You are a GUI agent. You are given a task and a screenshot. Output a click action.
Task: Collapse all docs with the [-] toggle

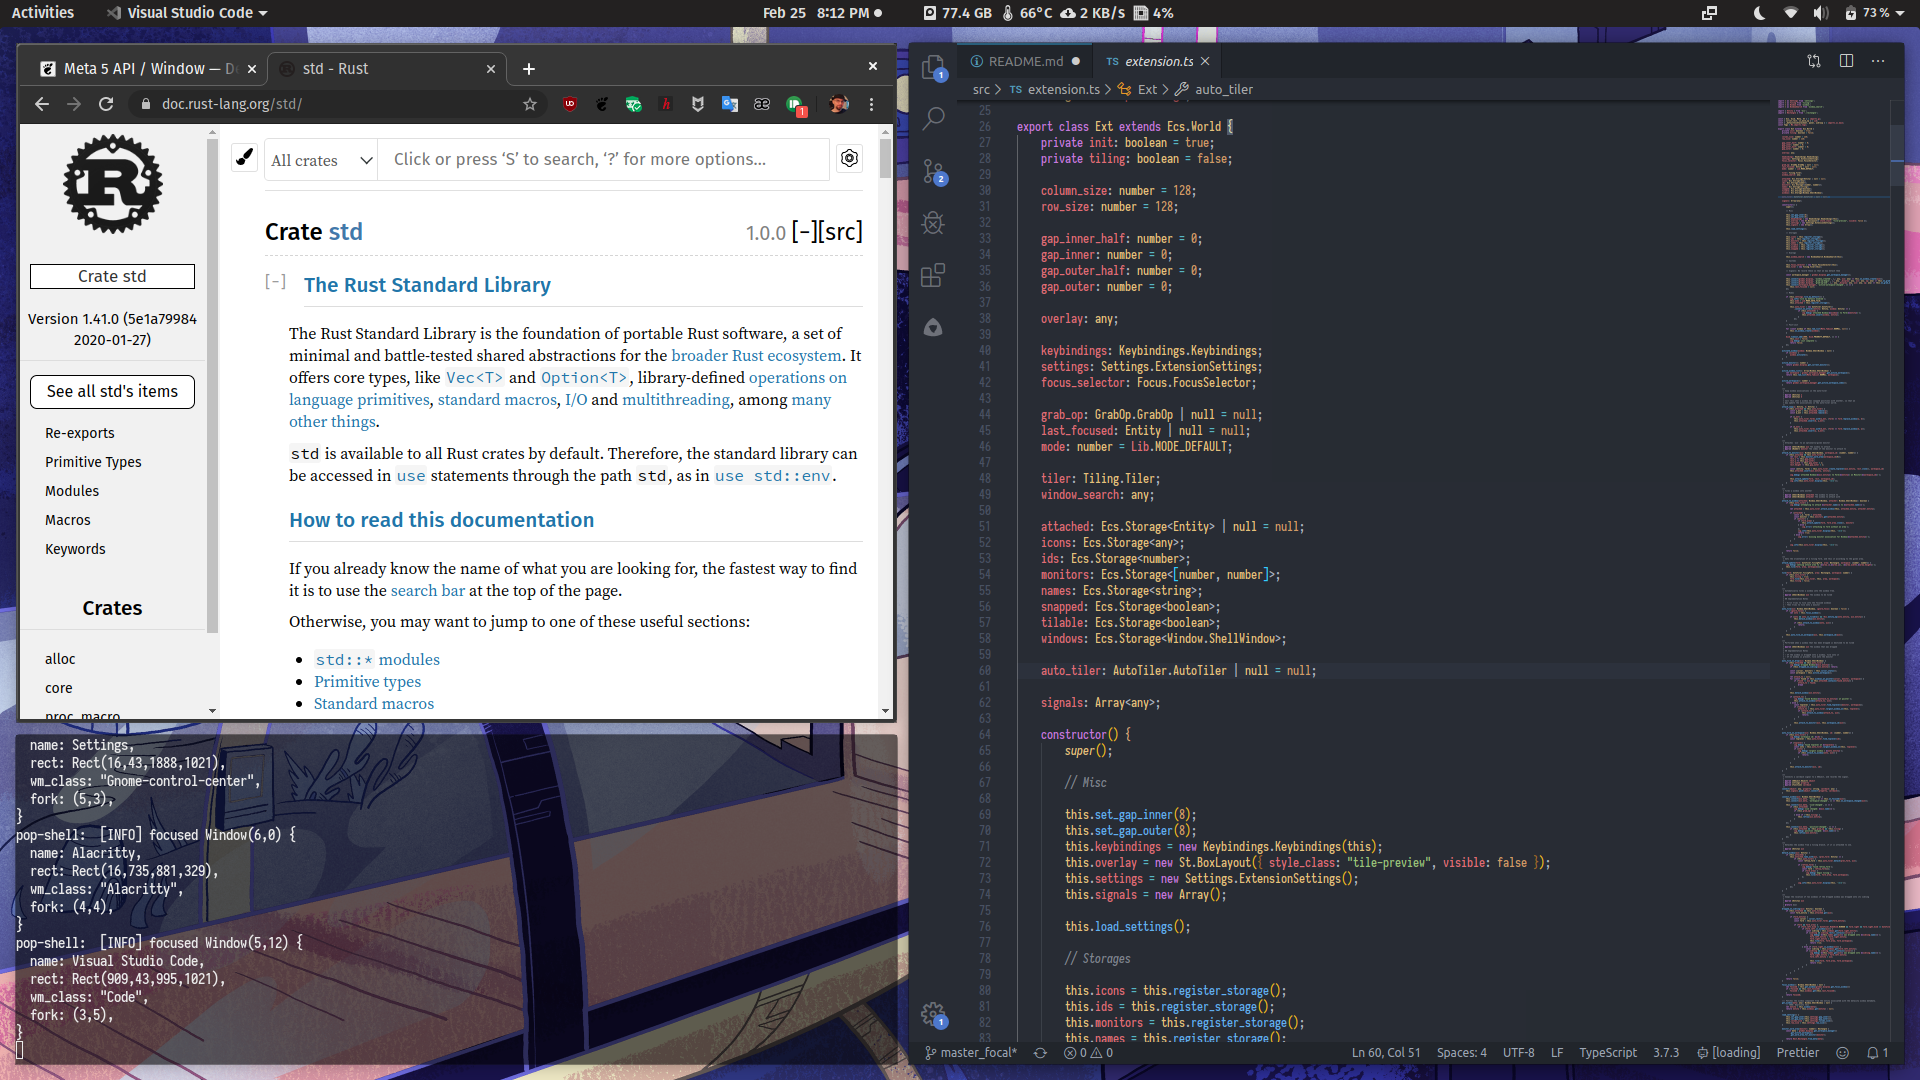point(805,232)
